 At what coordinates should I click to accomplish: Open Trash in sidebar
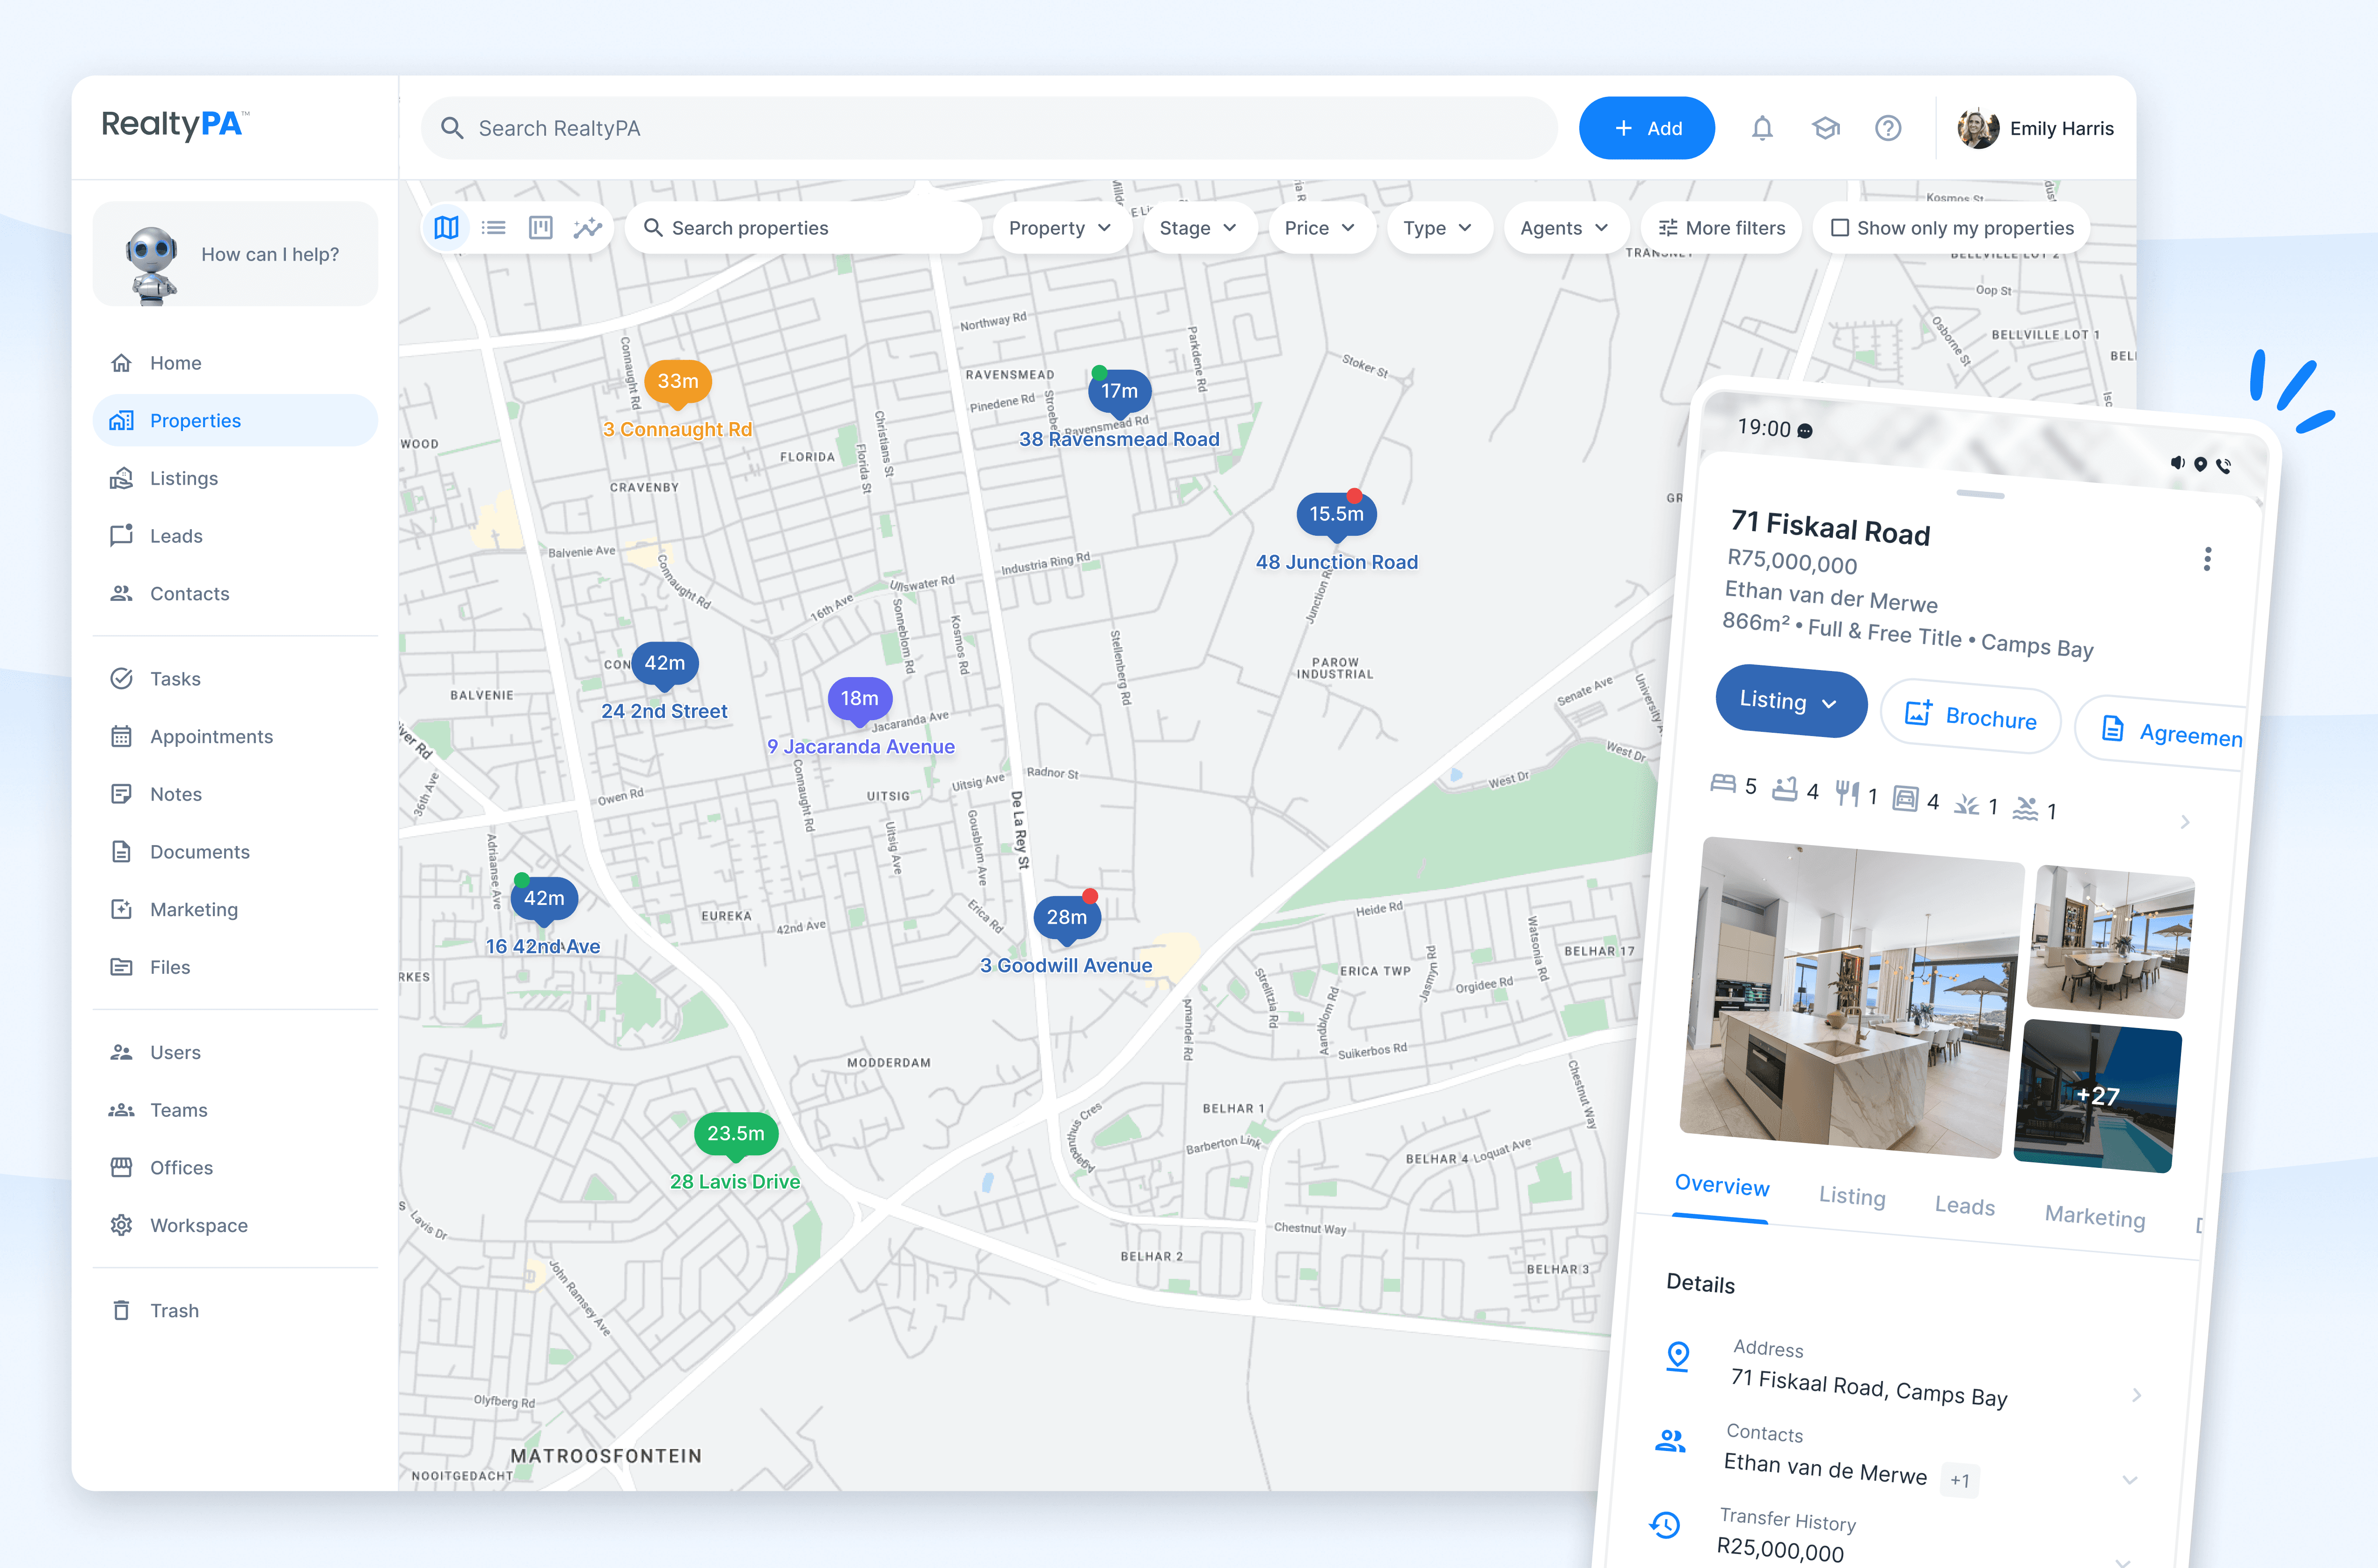235,1311
